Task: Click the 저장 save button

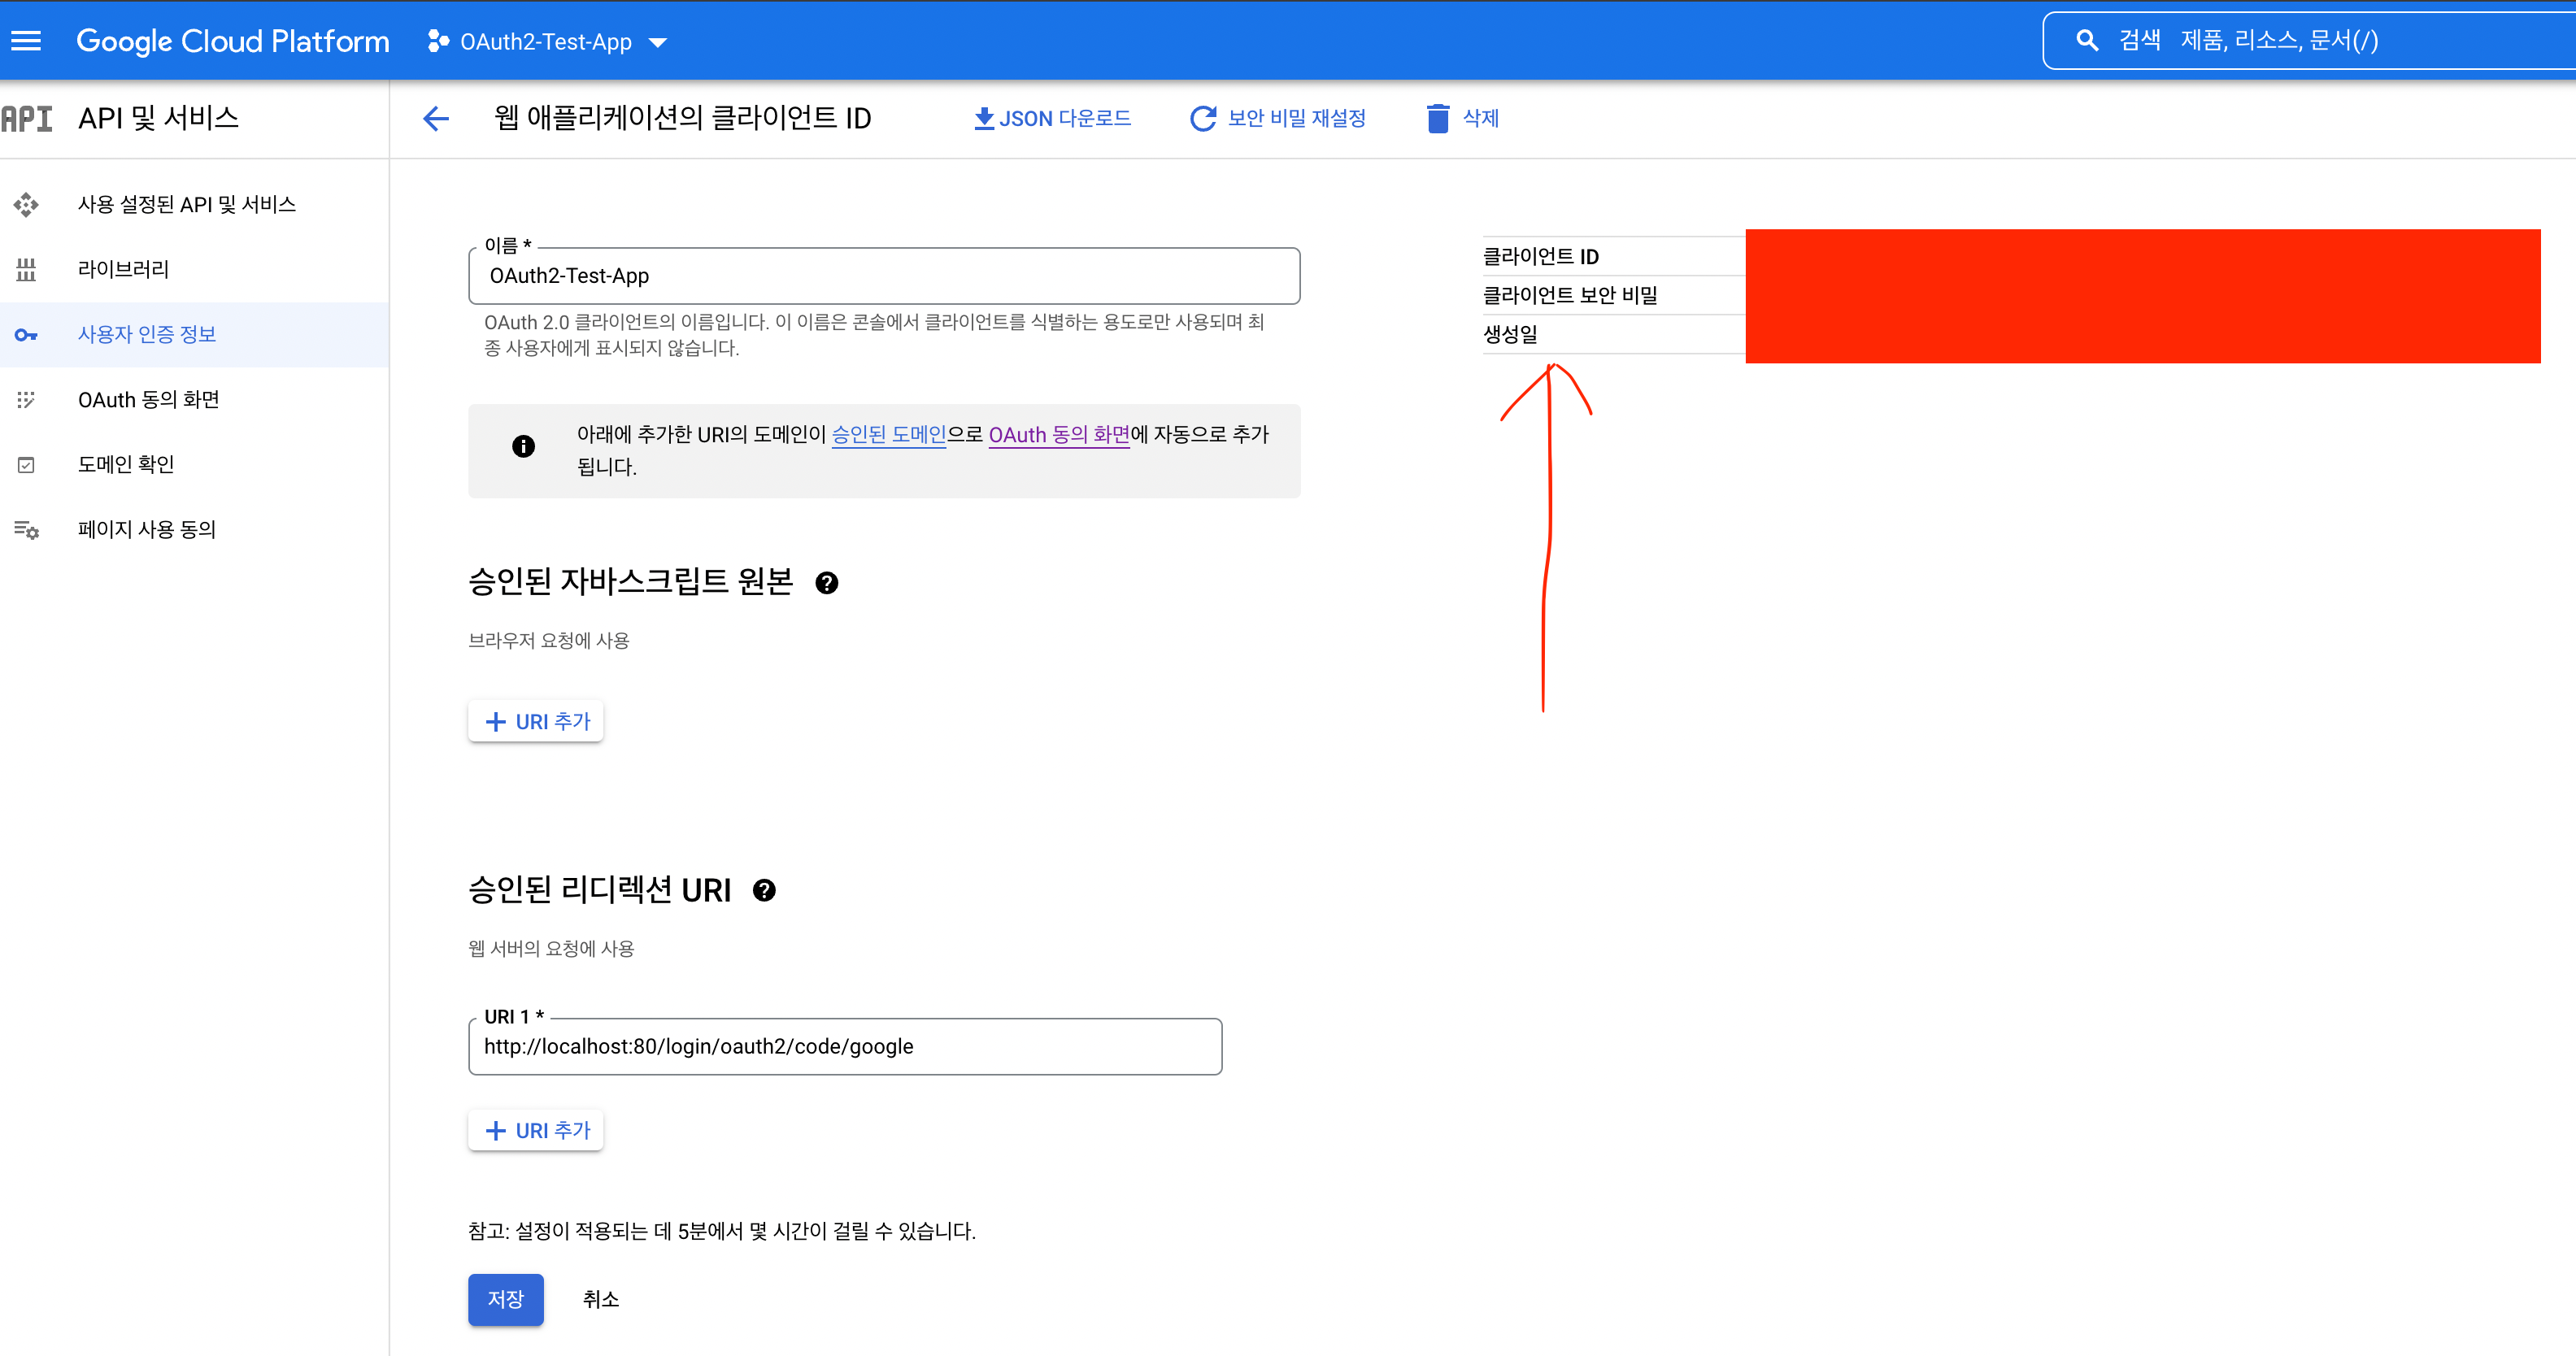Action: (505, 1299)
